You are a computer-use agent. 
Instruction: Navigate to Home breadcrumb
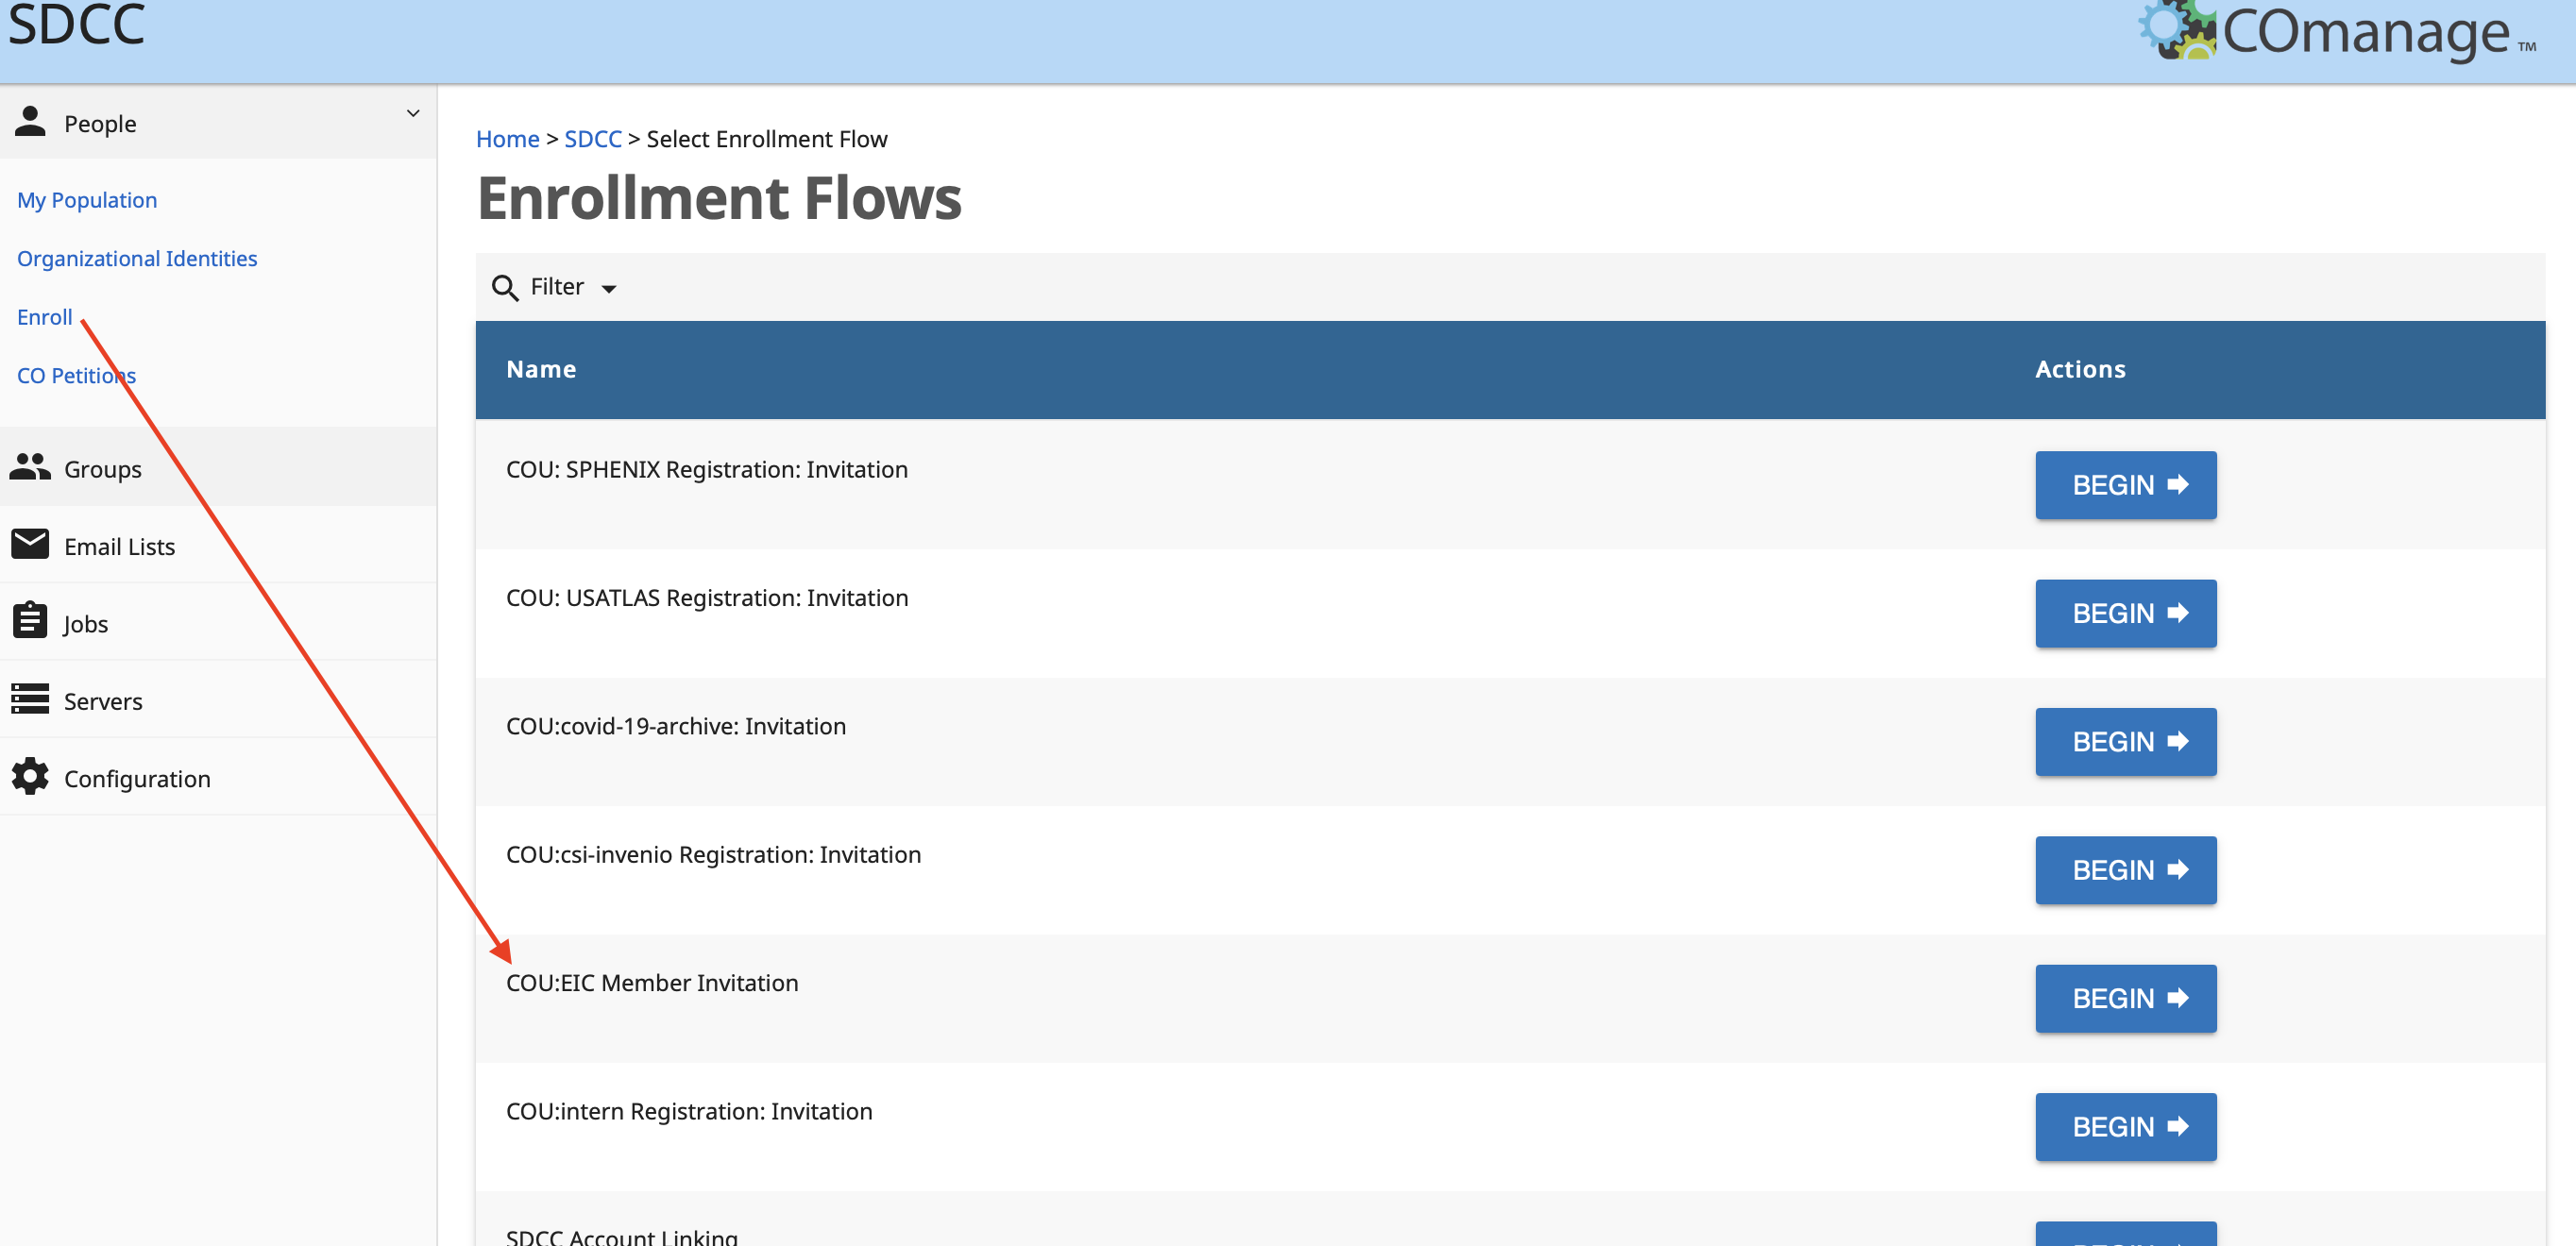[x=507, y=139]
